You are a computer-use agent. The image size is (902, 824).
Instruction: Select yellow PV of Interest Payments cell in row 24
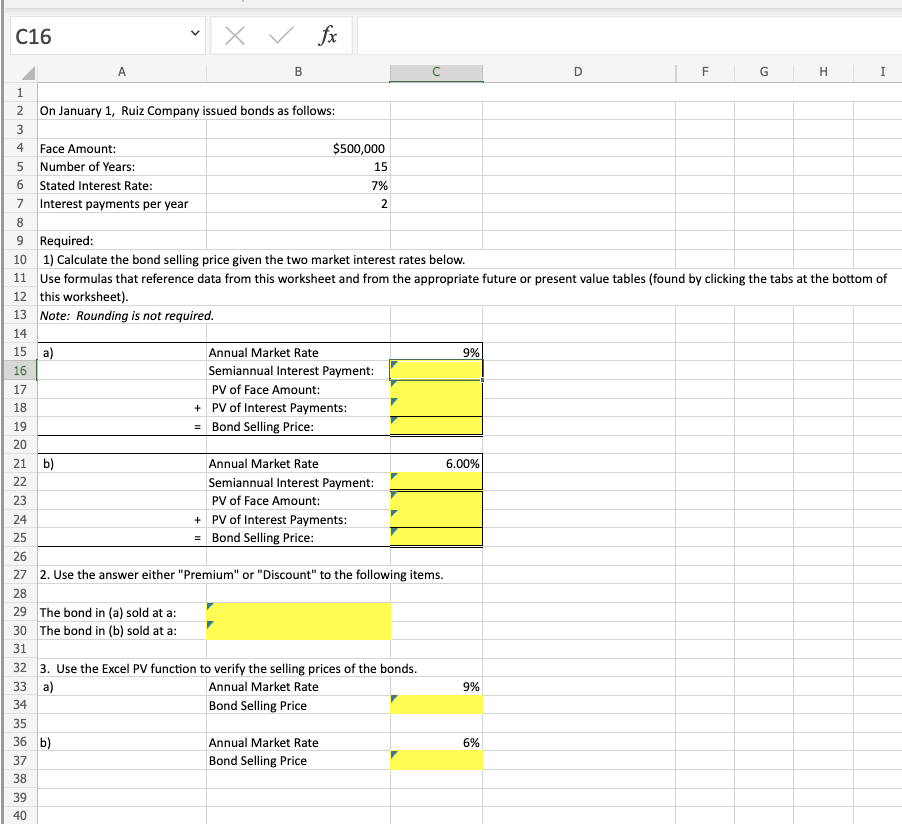[436, 519]
